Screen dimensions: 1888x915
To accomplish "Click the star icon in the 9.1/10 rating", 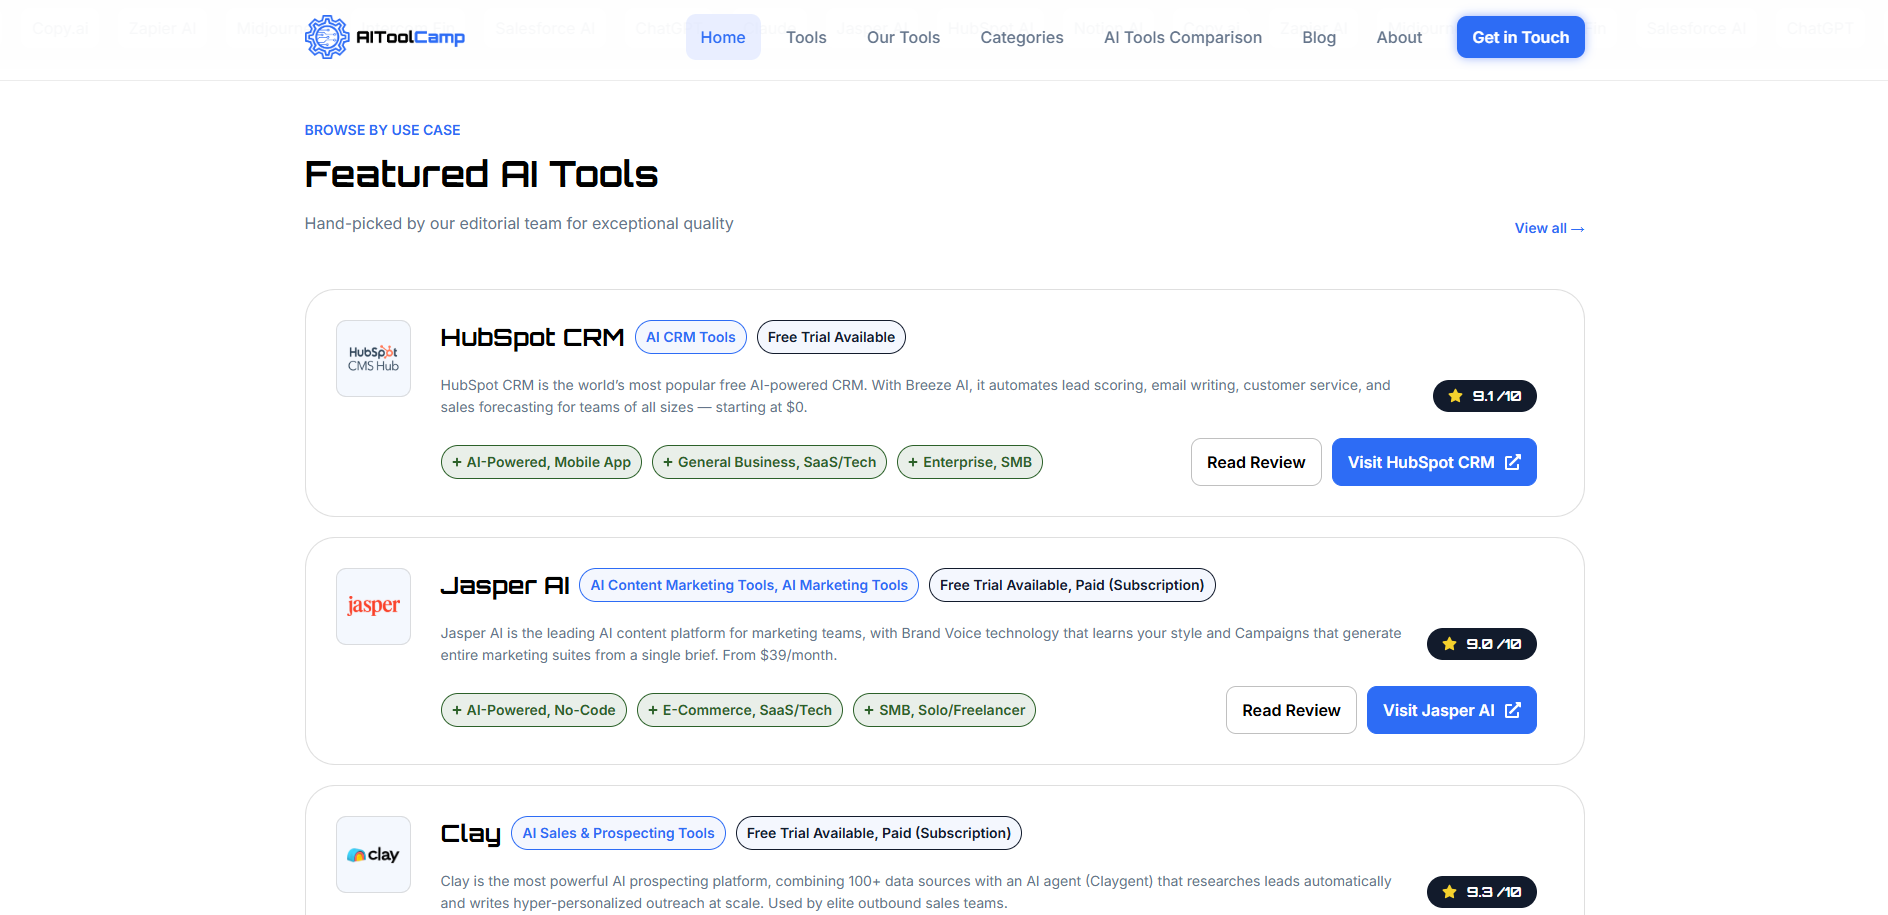I will (x=1456, y=396).
